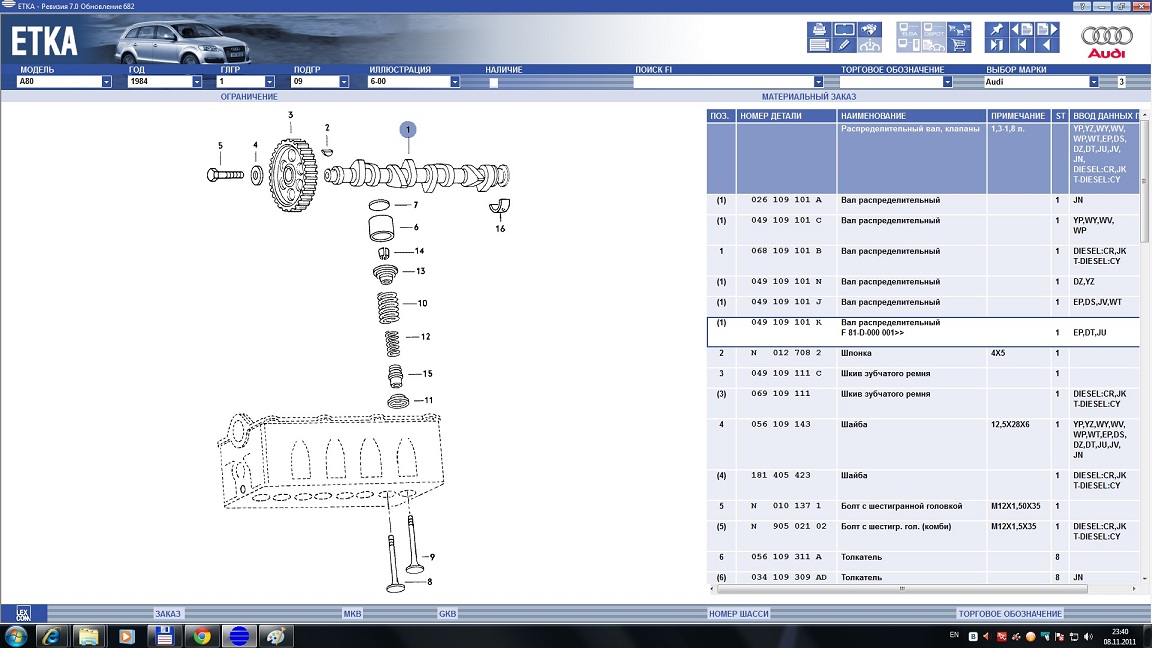Open Paint from the taskbar

coord(276,636)
